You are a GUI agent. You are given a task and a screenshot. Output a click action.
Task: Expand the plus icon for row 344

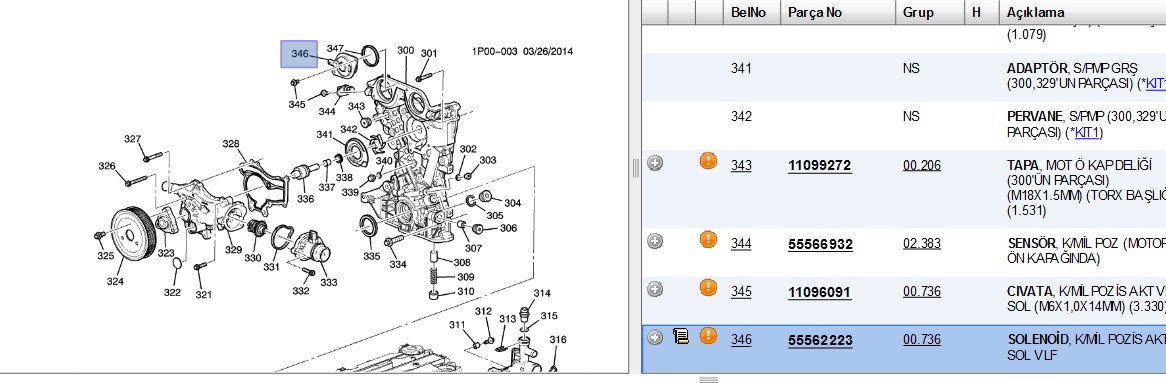click(x=654, y=241)
